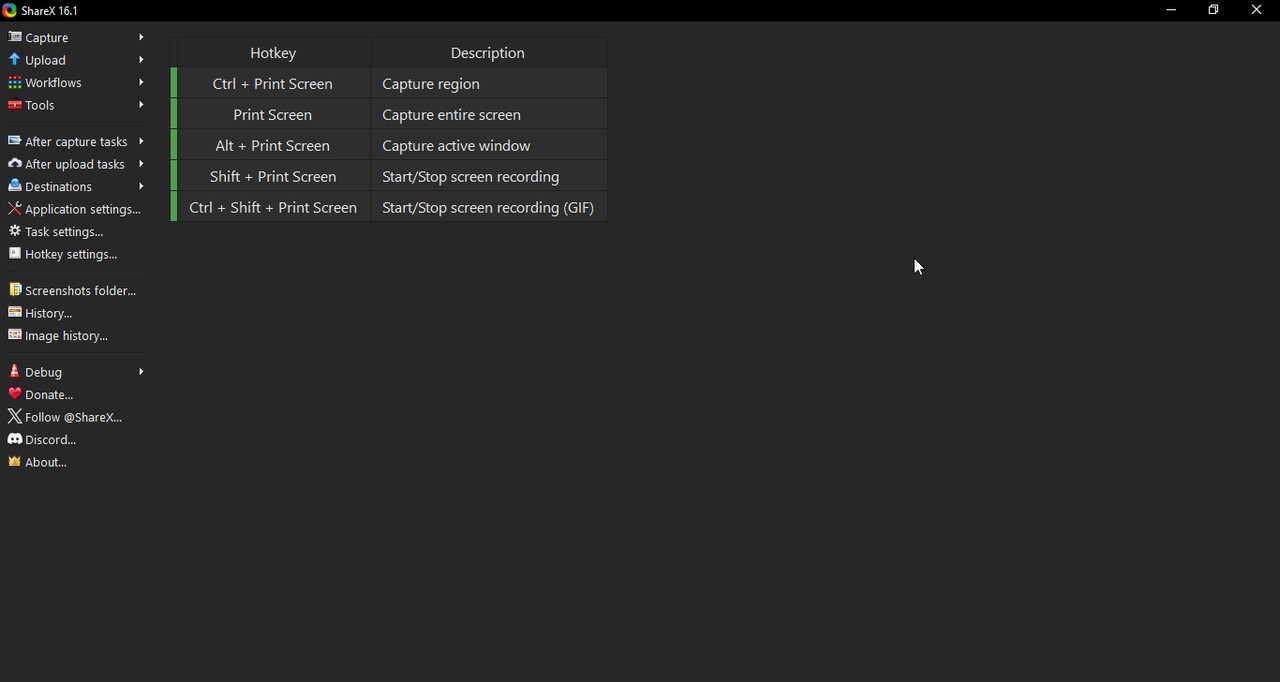Expand the After upload tasks arrow
This screenshot has height=682, width=1280.
(x=141, y=164)
